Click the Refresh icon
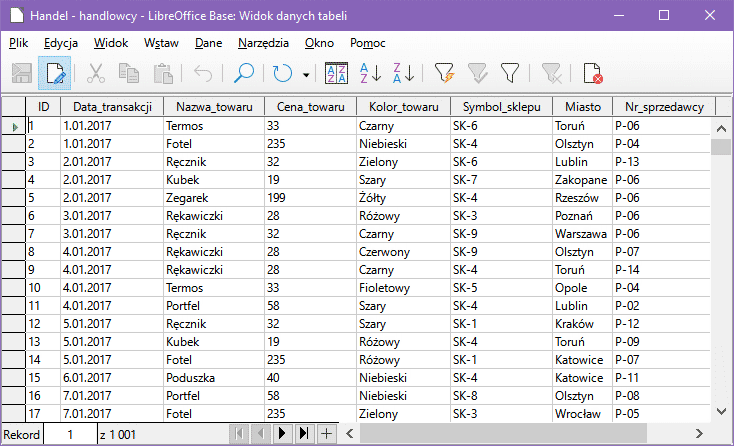The width and height of the screenshot is (734, 446). (283, 73)
